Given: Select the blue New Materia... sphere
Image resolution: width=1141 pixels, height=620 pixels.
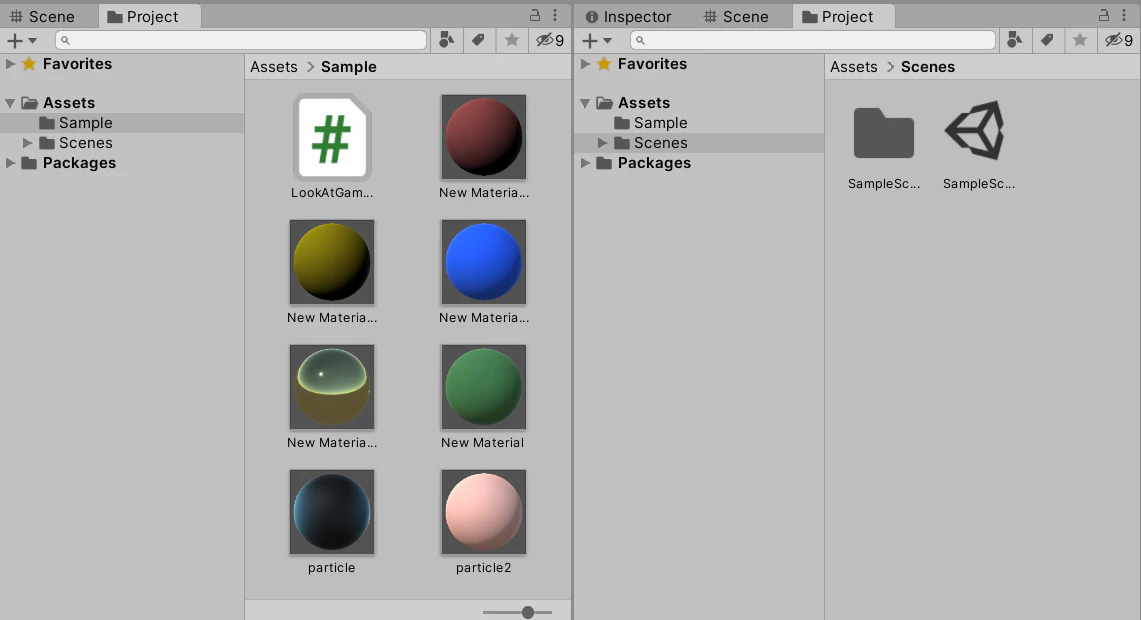Looking at the screenshot, I should click(x=483, y=262).
